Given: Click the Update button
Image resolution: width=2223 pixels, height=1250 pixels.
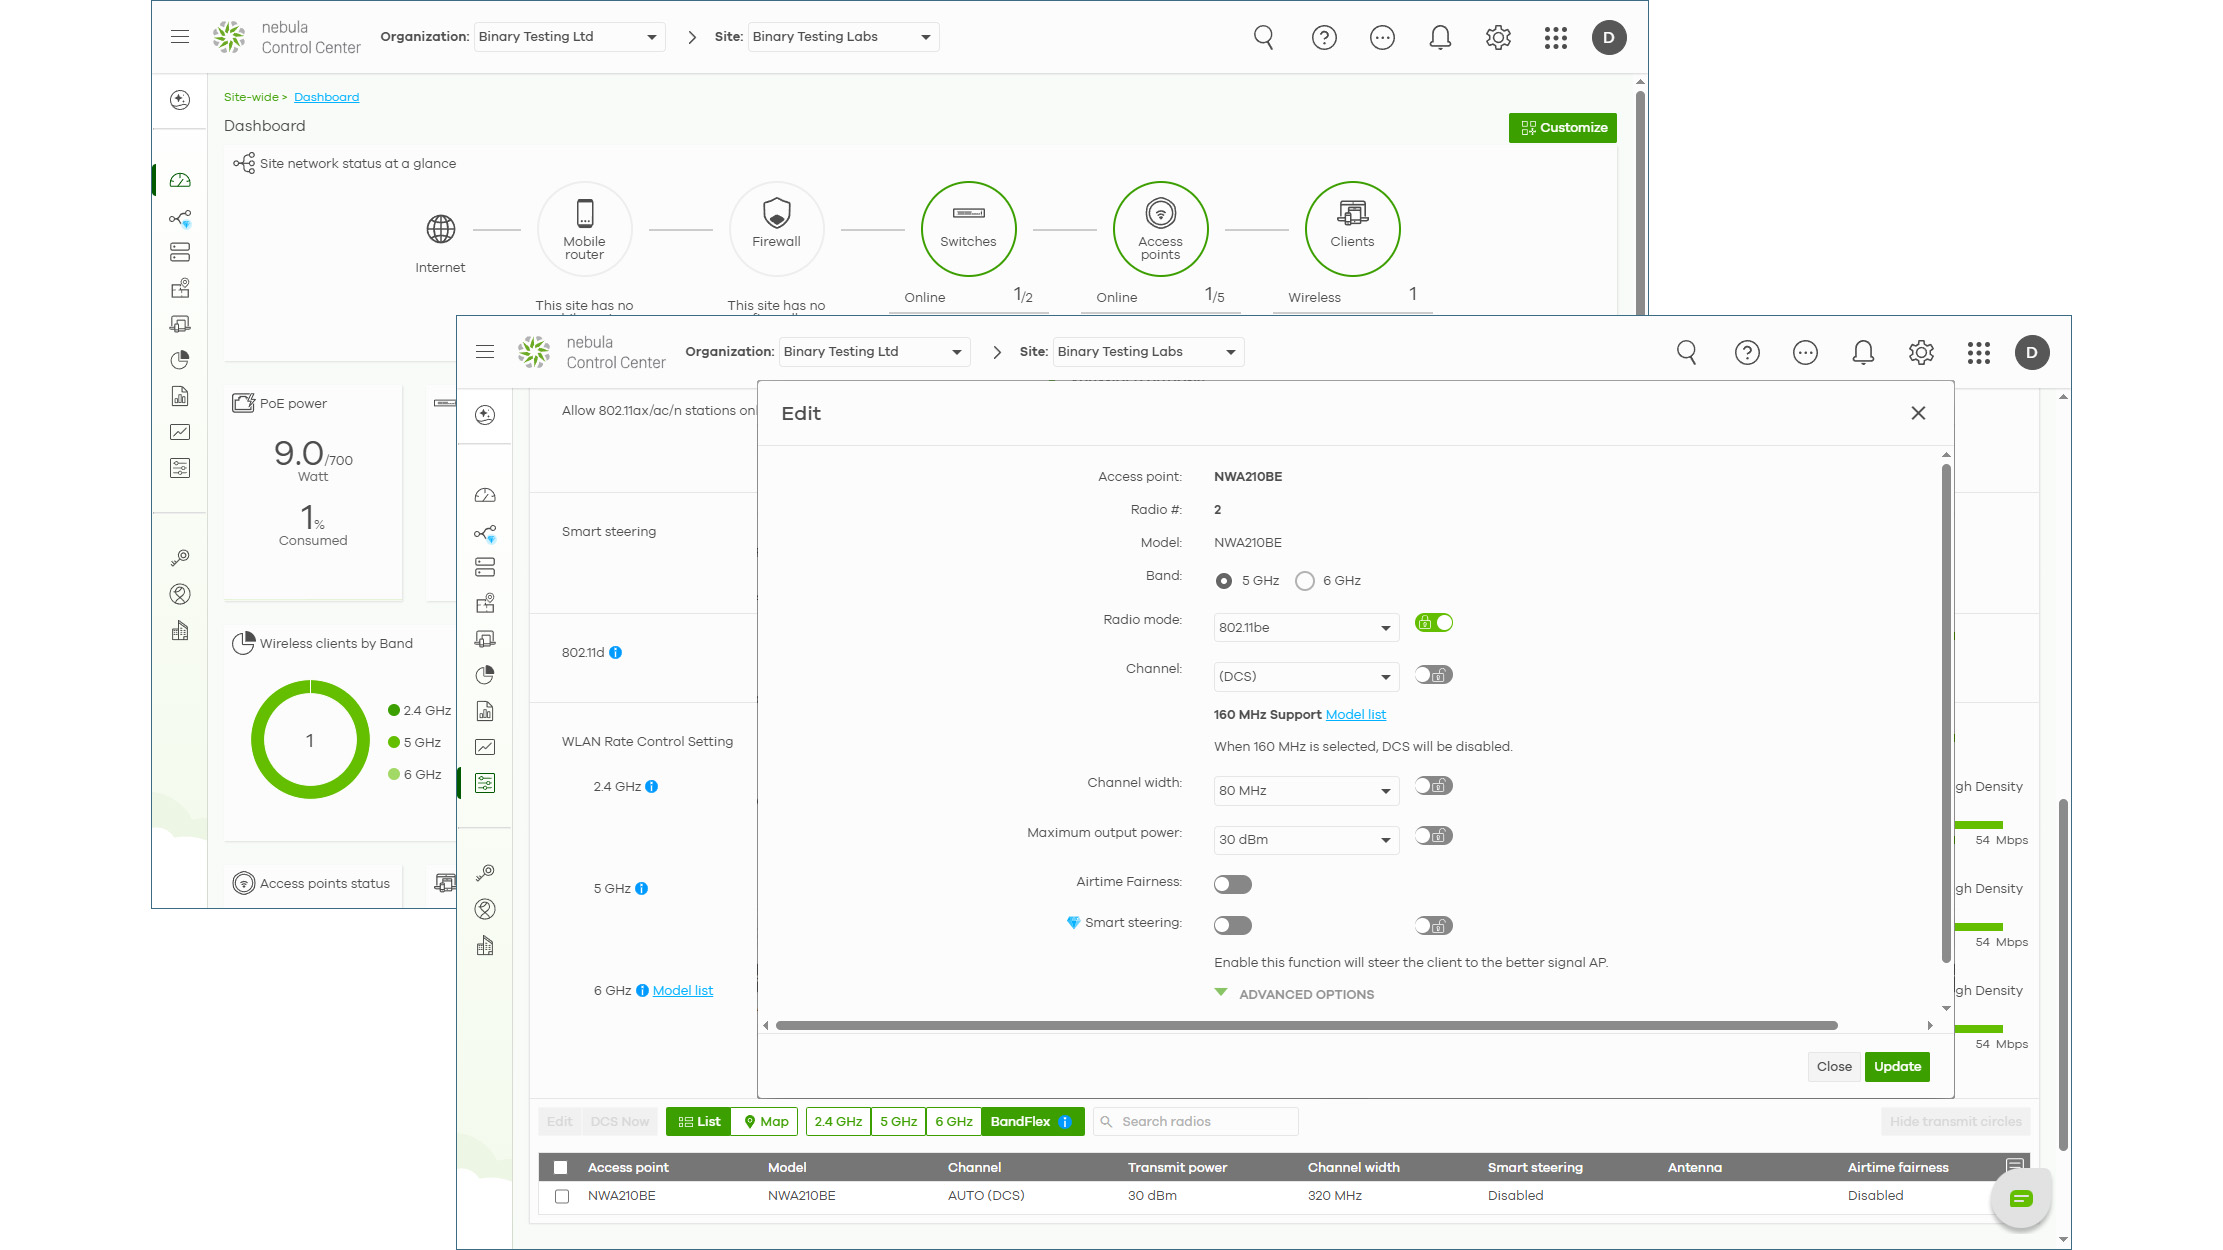Looking at the screenshot, I should tap(1897, 1066).
